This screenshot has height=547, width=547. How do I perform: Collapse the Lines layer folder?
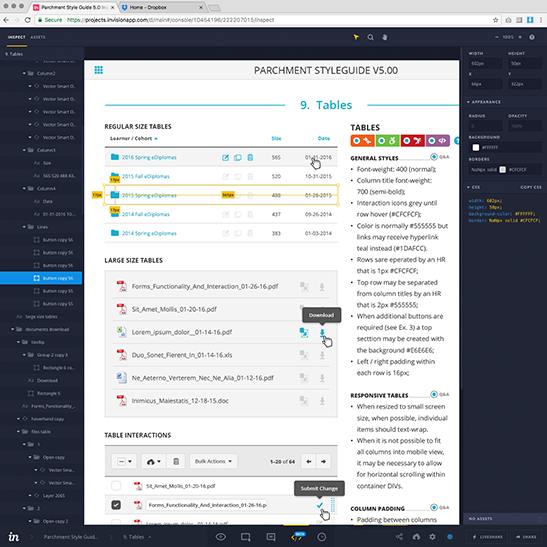(24, 227)
